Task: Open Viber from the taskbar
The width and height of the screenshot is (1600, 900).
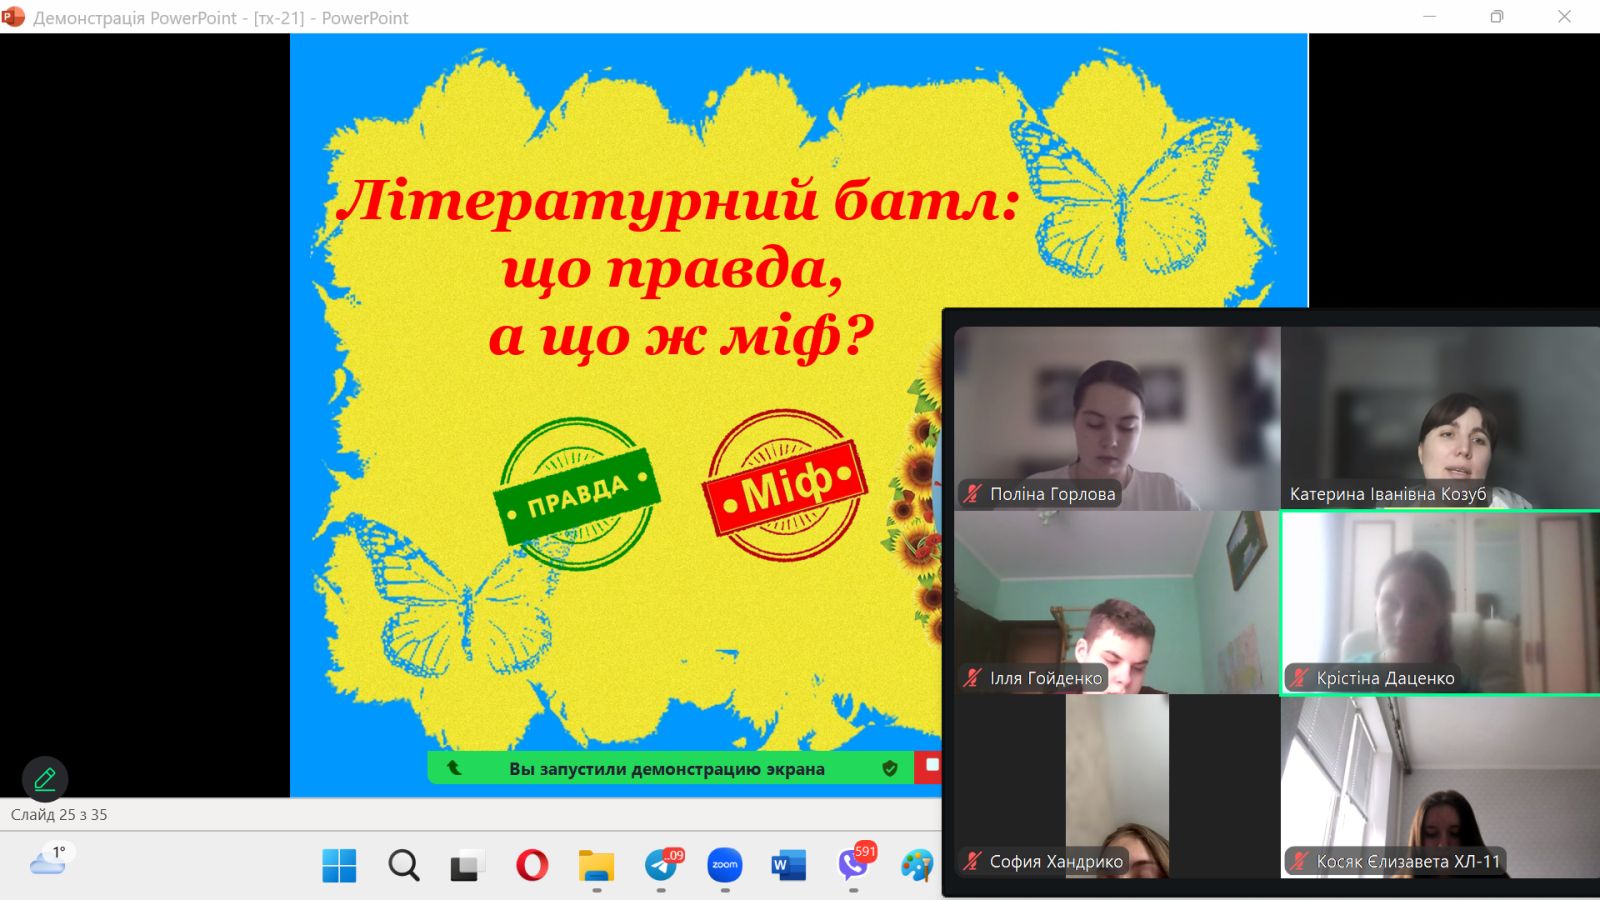Action: tap(853, 865)
